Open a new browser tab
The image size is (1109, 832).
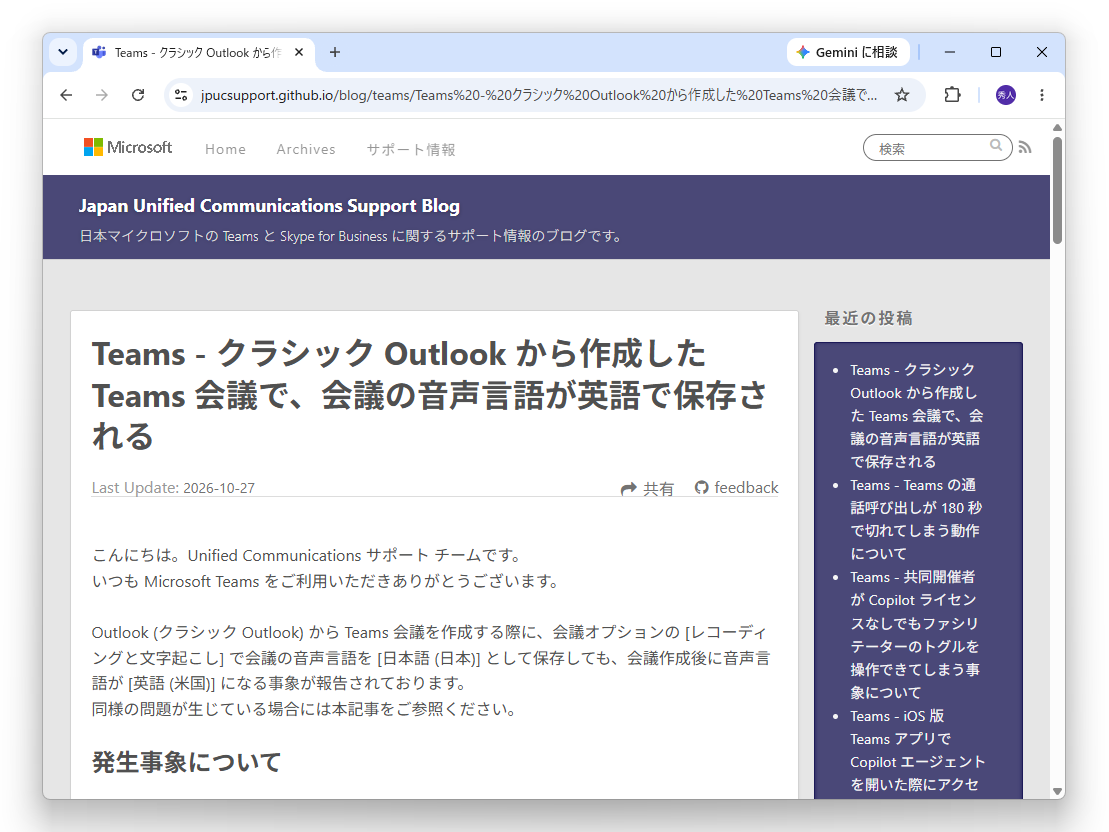pyautogui.click(x=335, y=52)
